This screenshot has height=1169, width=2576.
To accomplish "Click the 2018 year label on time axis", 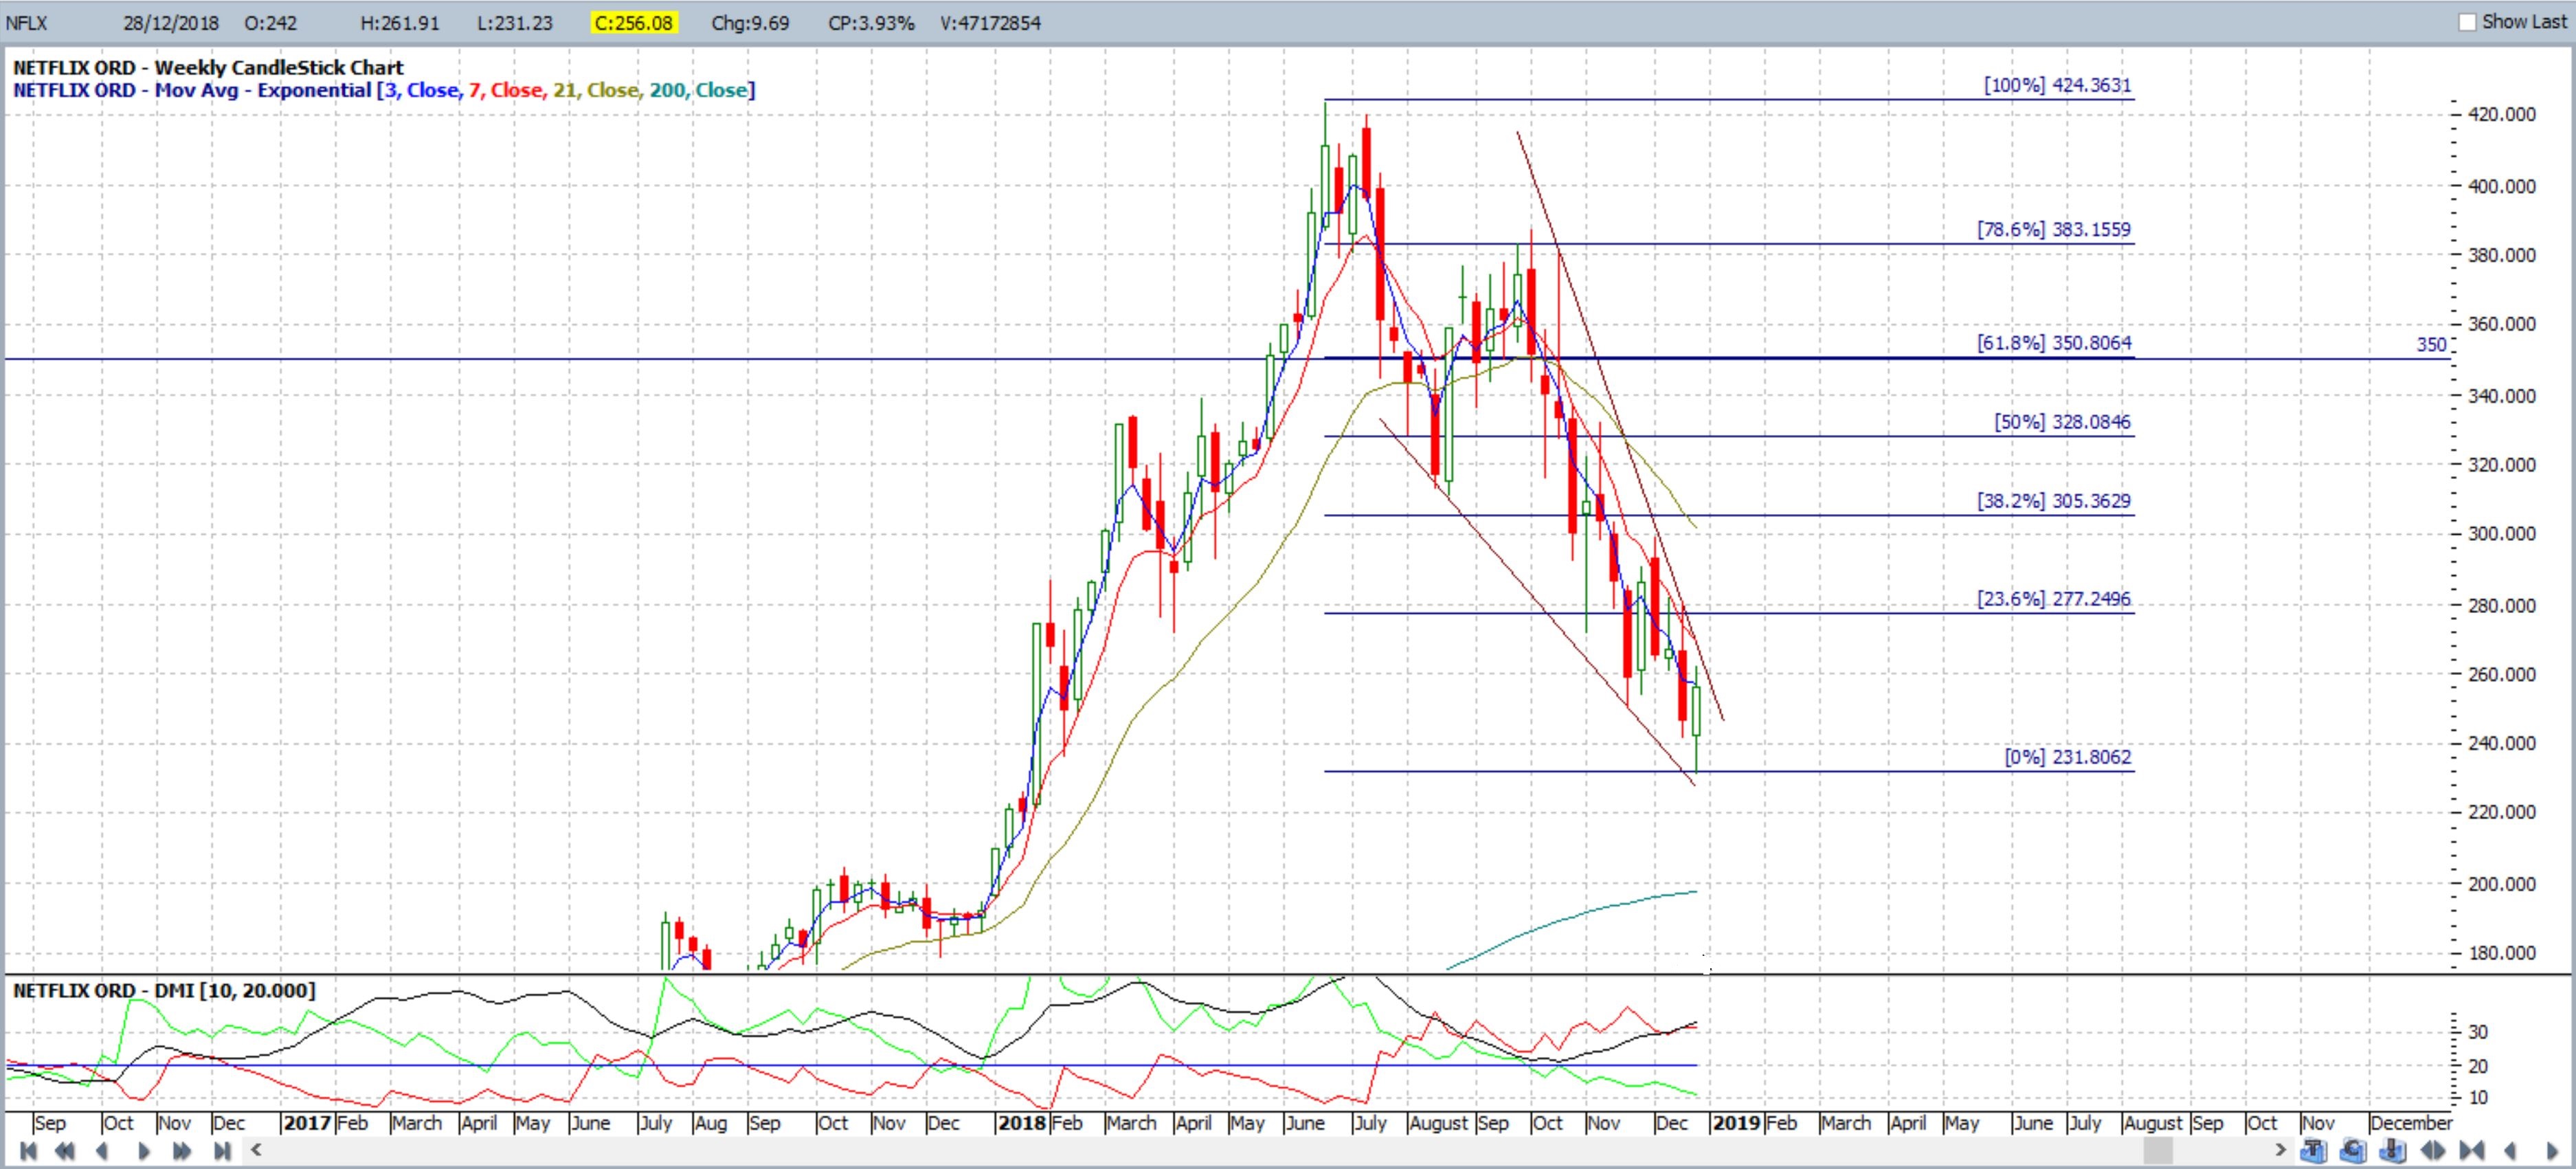I will (1022, 1123).
